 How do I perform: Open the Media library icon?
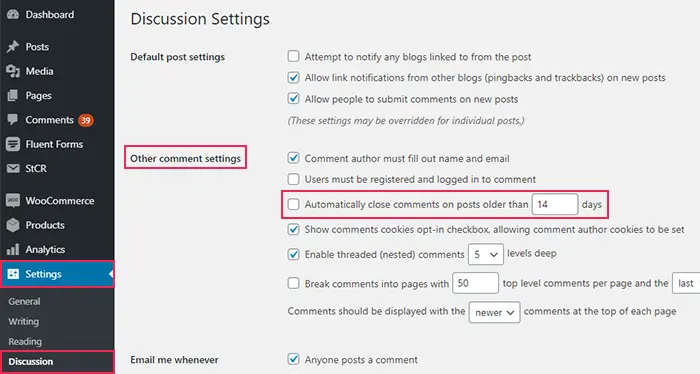click(13, 71)
